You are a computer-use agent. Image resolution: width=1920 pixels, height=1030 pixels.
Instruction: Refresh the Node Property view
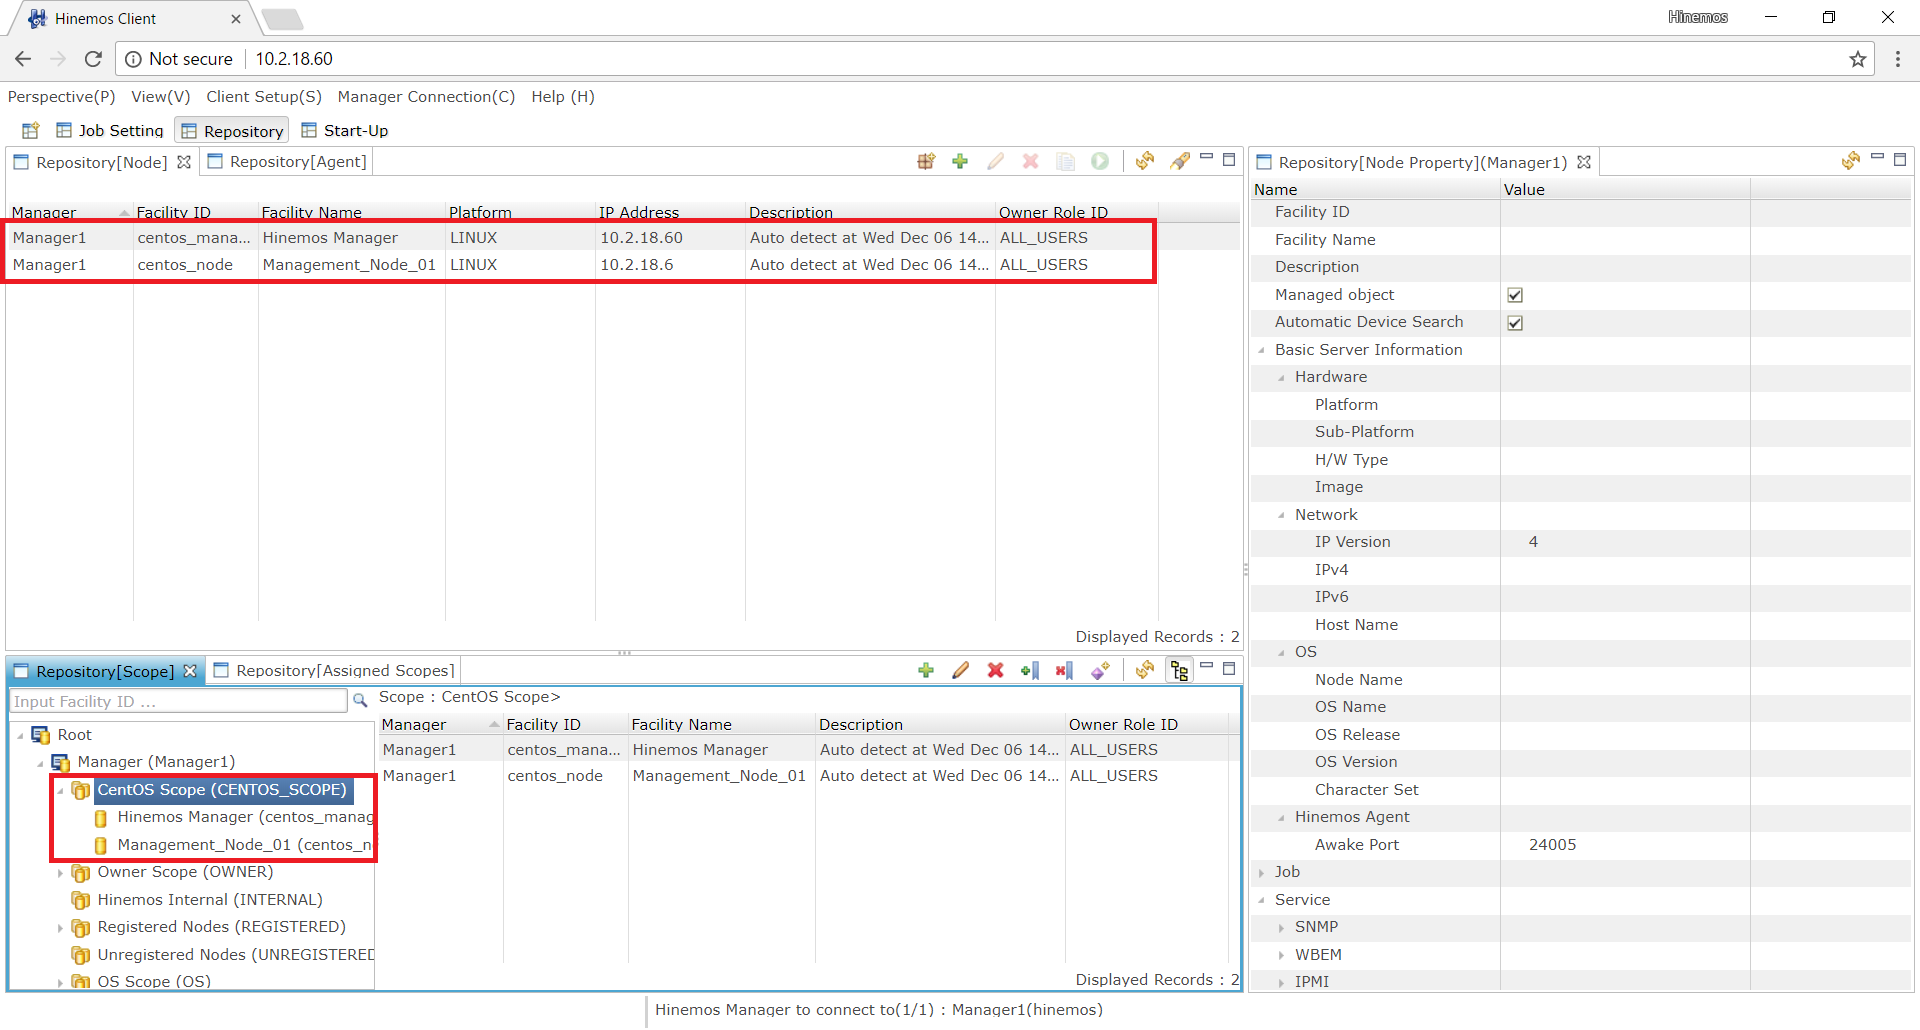pos(1851,161)
